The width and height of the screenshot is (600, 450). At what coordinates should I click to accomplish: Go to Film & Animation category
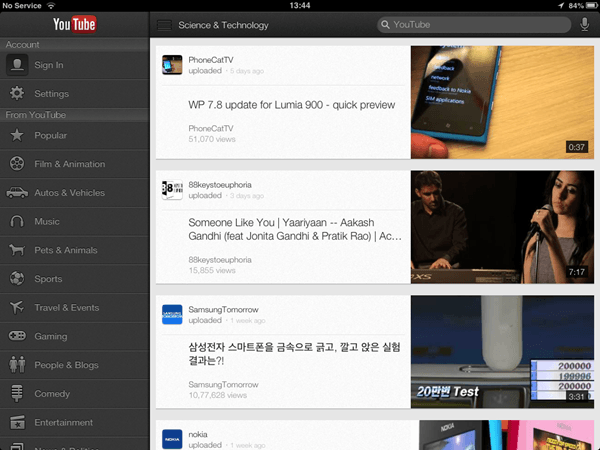coord(75,164)
